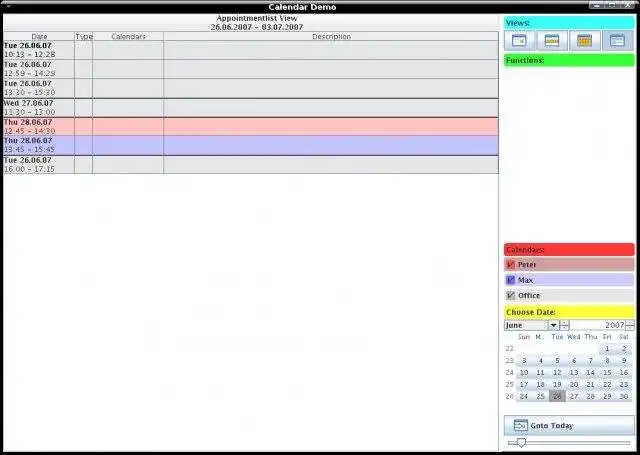Select the Tue 26.06.07 12:59 - 14:29 appointment
The image size is (640, 455).
click(251, 69)
